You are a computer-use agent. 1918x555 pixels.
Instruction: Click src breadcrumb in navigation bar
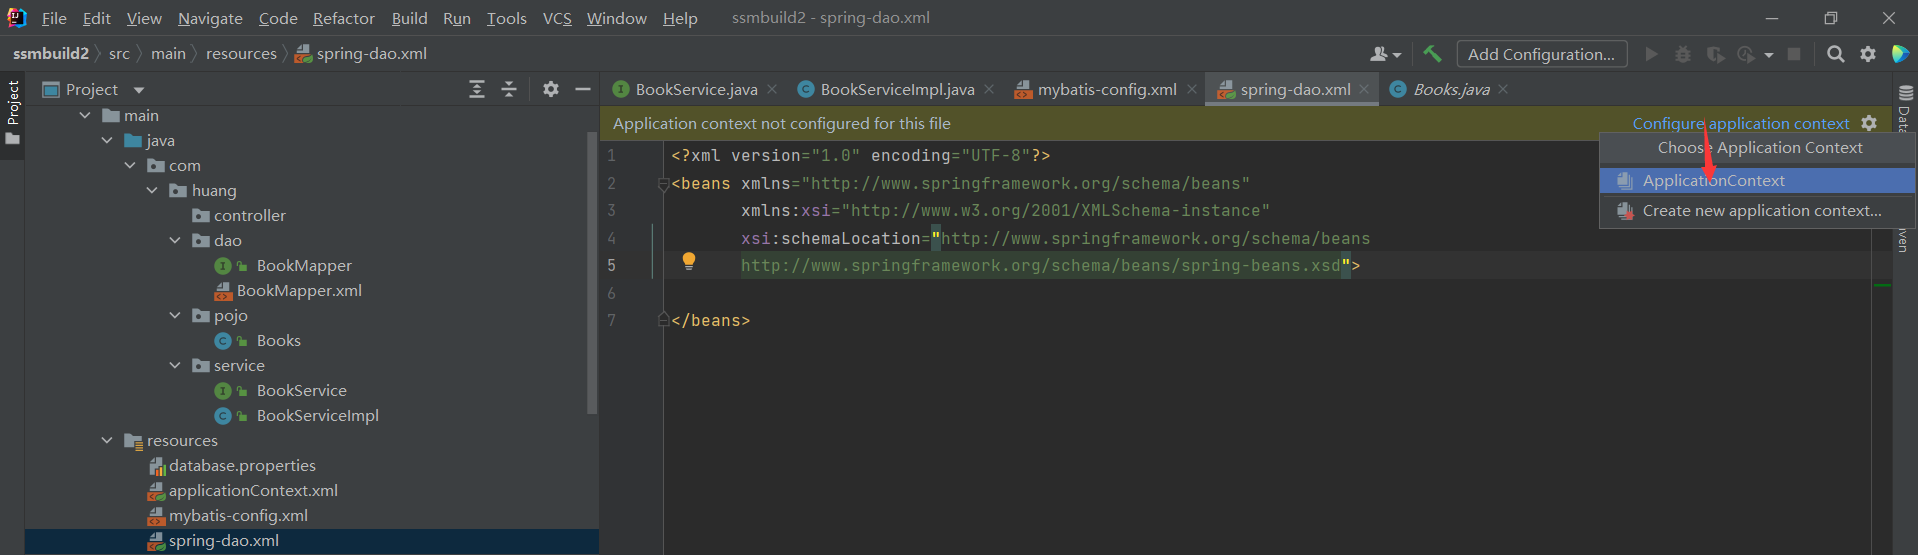click(119, 53)
